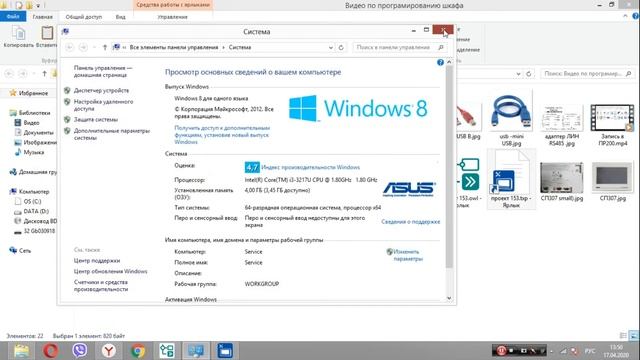Open Общий доступ ribbon tab
Viewport: 640px width, 360px height.
(x=84, y=17)
